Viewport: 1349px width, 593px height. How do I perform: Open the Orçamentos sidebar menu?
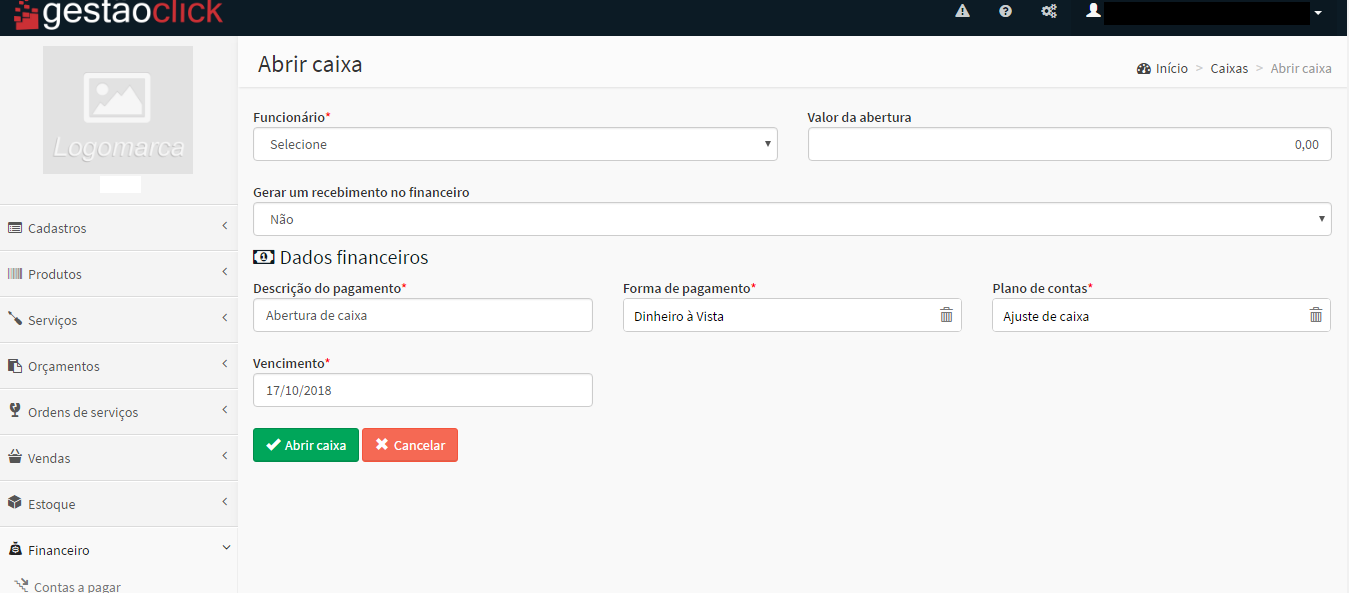point(118,366)
